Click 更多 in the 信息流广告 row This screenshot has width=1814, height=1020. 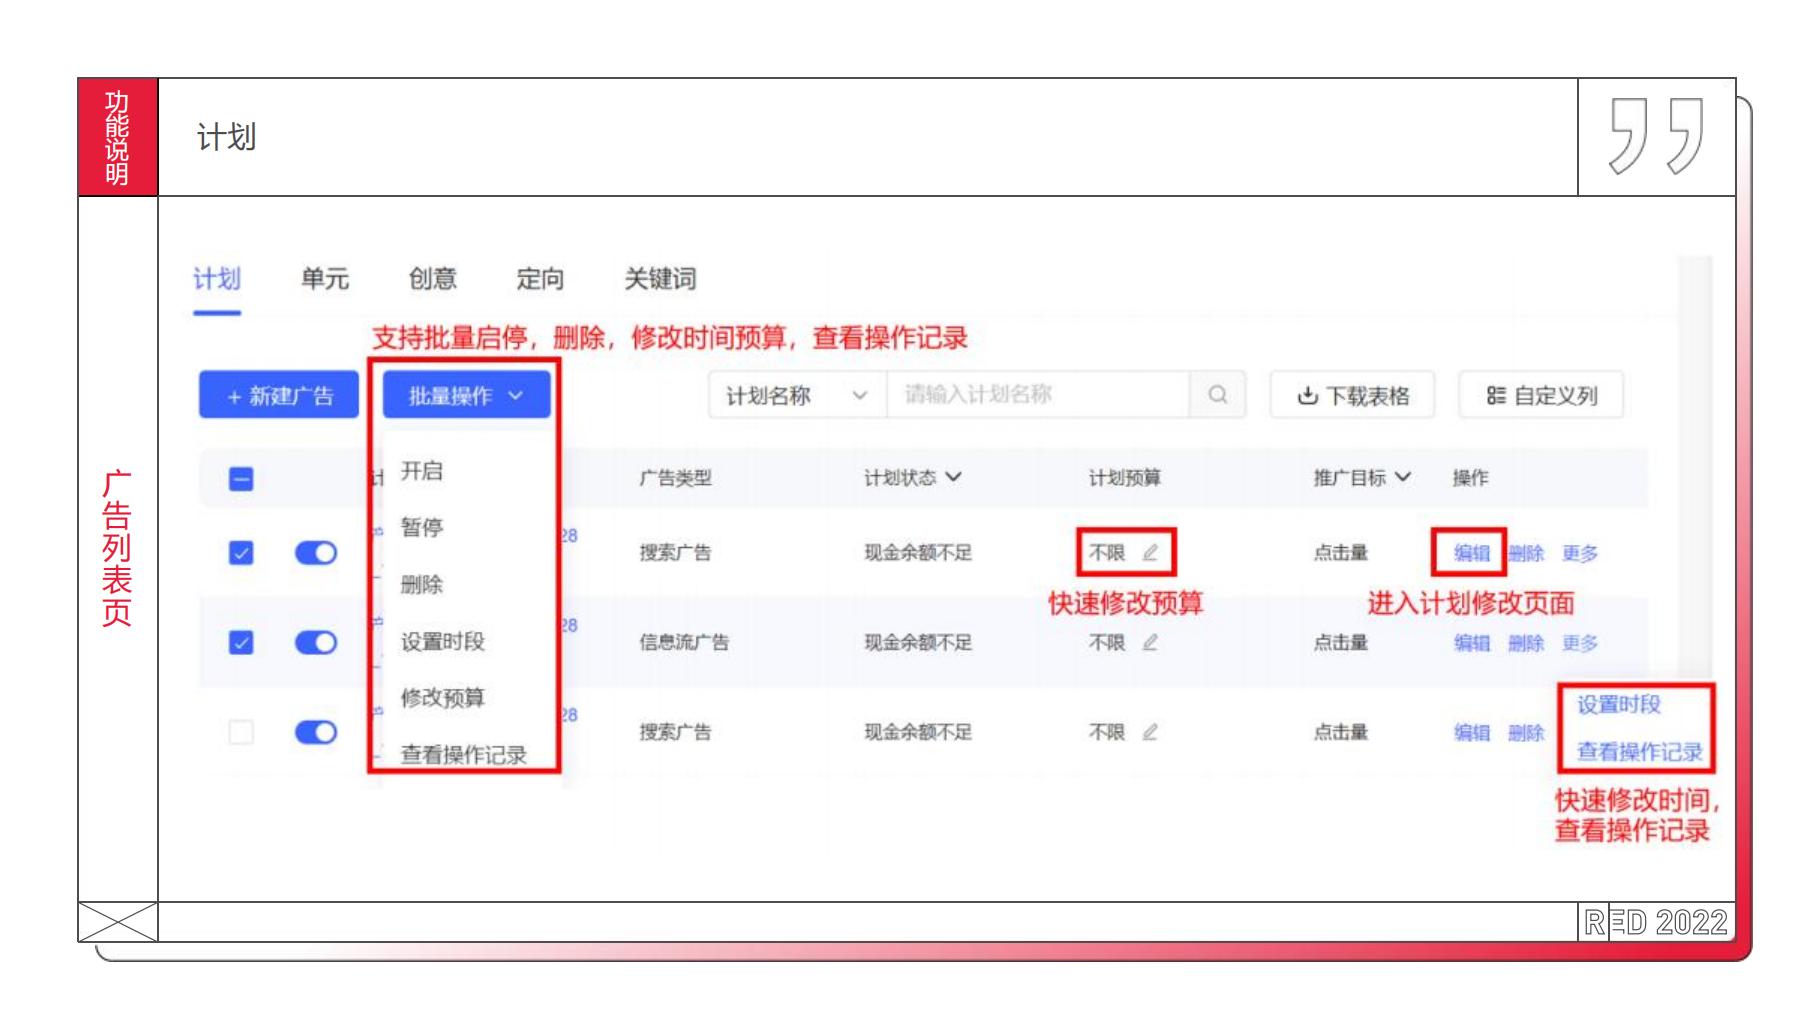coord(1580,643)
